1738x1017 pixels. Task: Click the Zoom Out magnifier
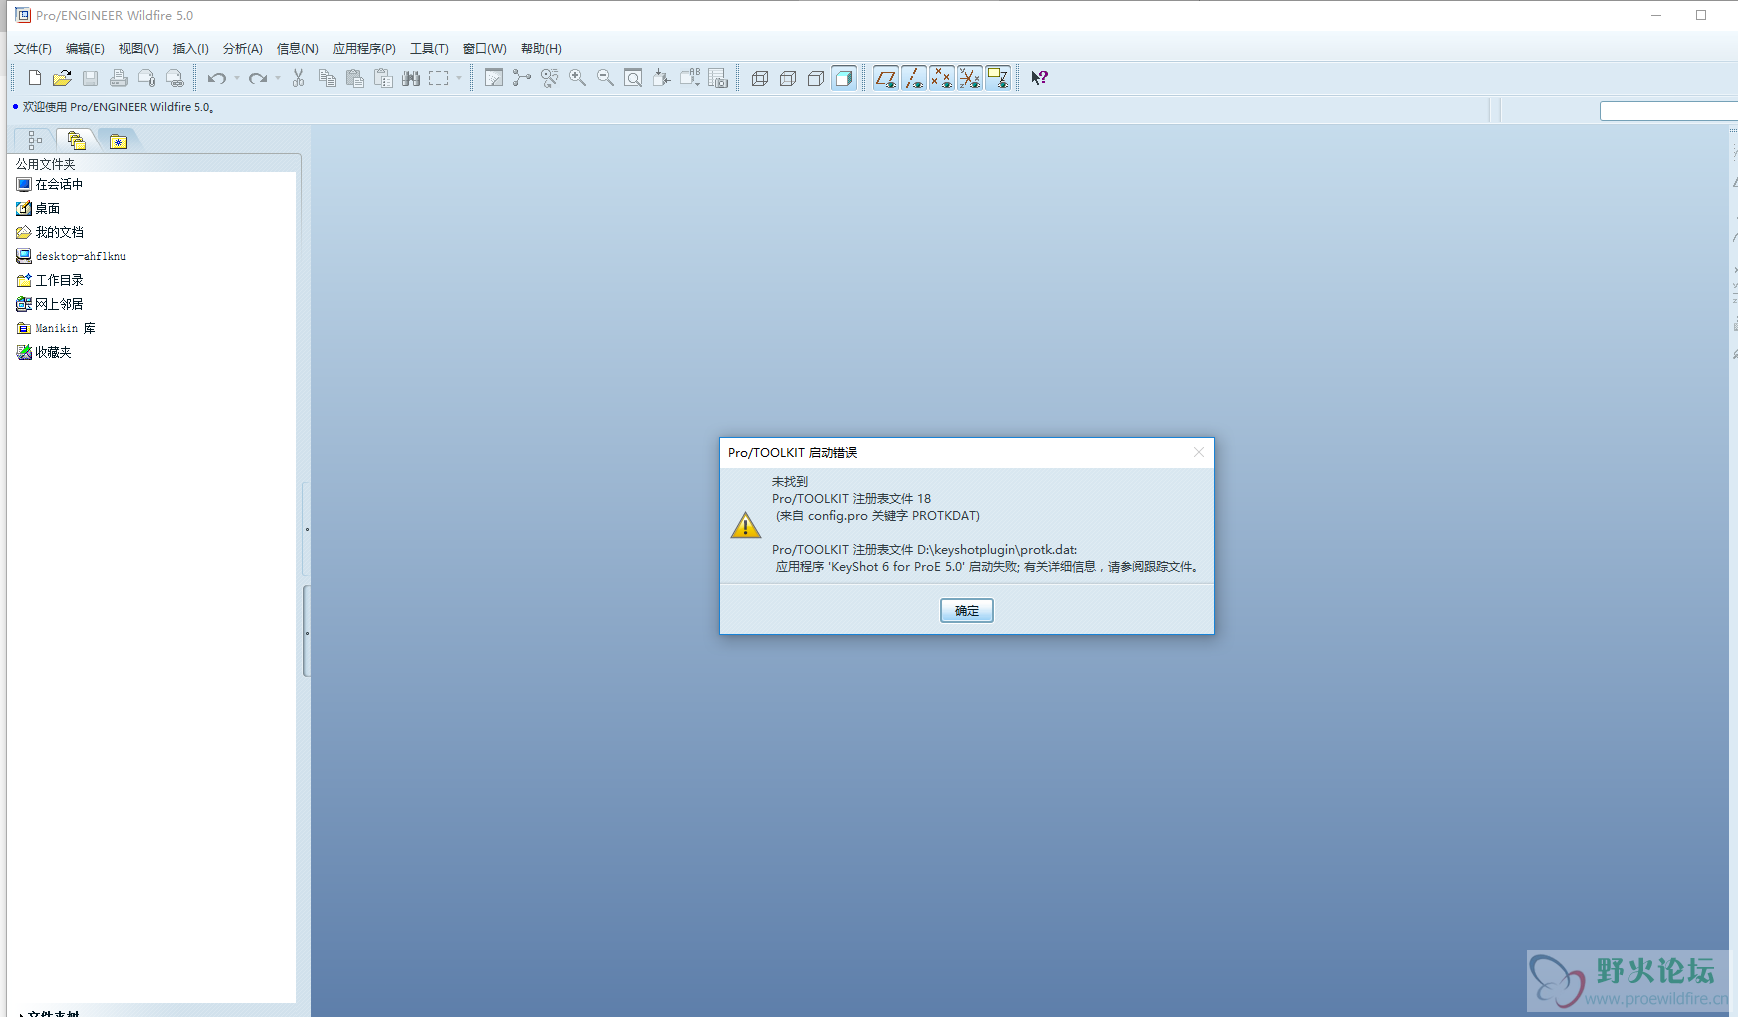606,78
